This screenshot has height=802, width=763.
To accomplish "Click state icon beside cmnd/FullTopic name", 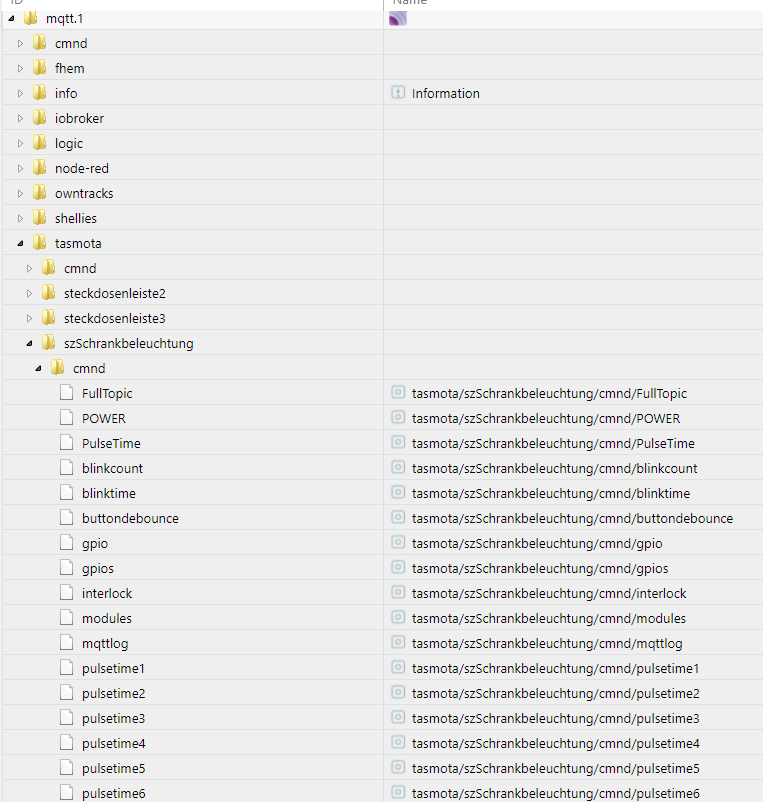I will coord(398,393).
